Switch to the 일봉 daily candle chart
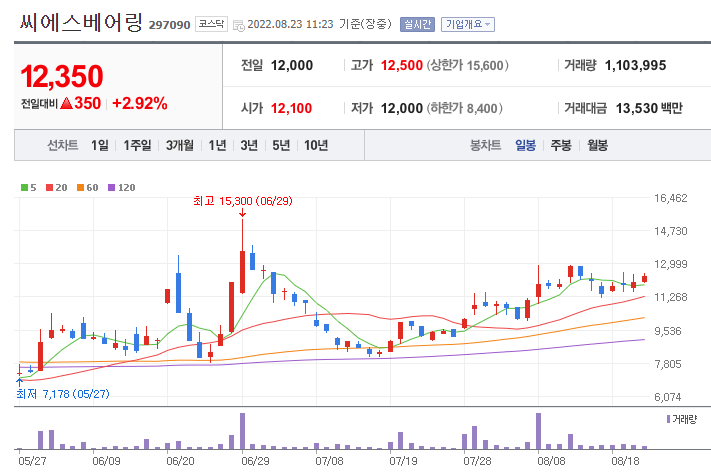The width and height of the screenshot is (711, 473). pos(526,146)
